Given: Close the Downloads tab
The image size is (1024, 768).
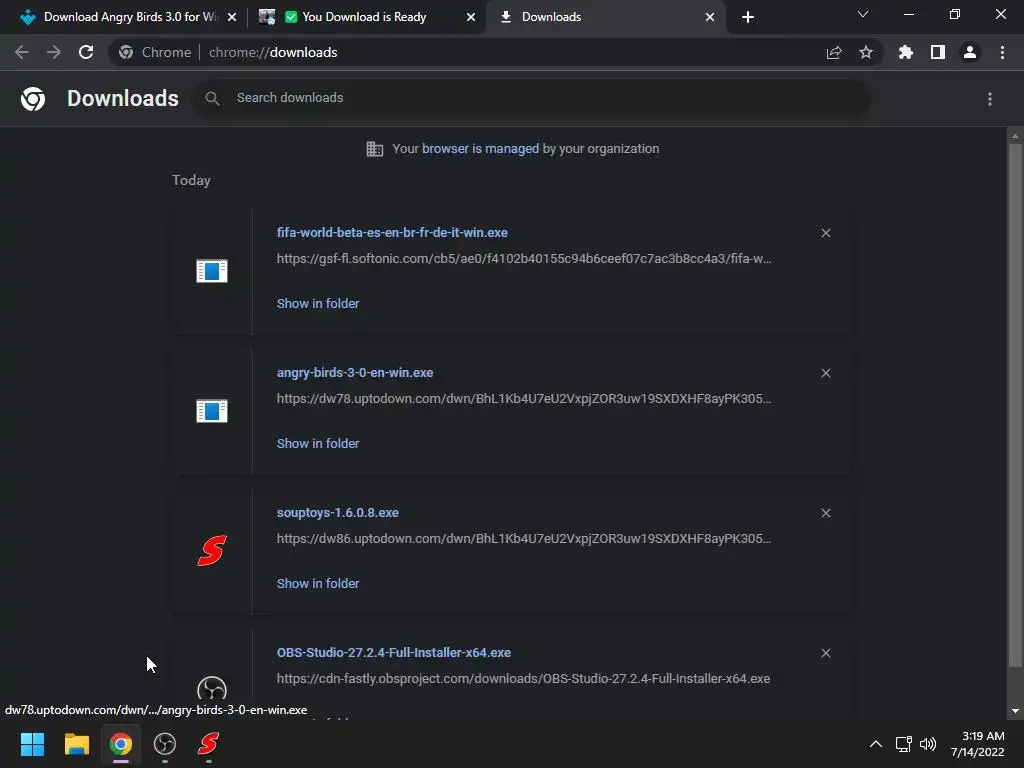Looking at the screenshot, I should [710, 17].
